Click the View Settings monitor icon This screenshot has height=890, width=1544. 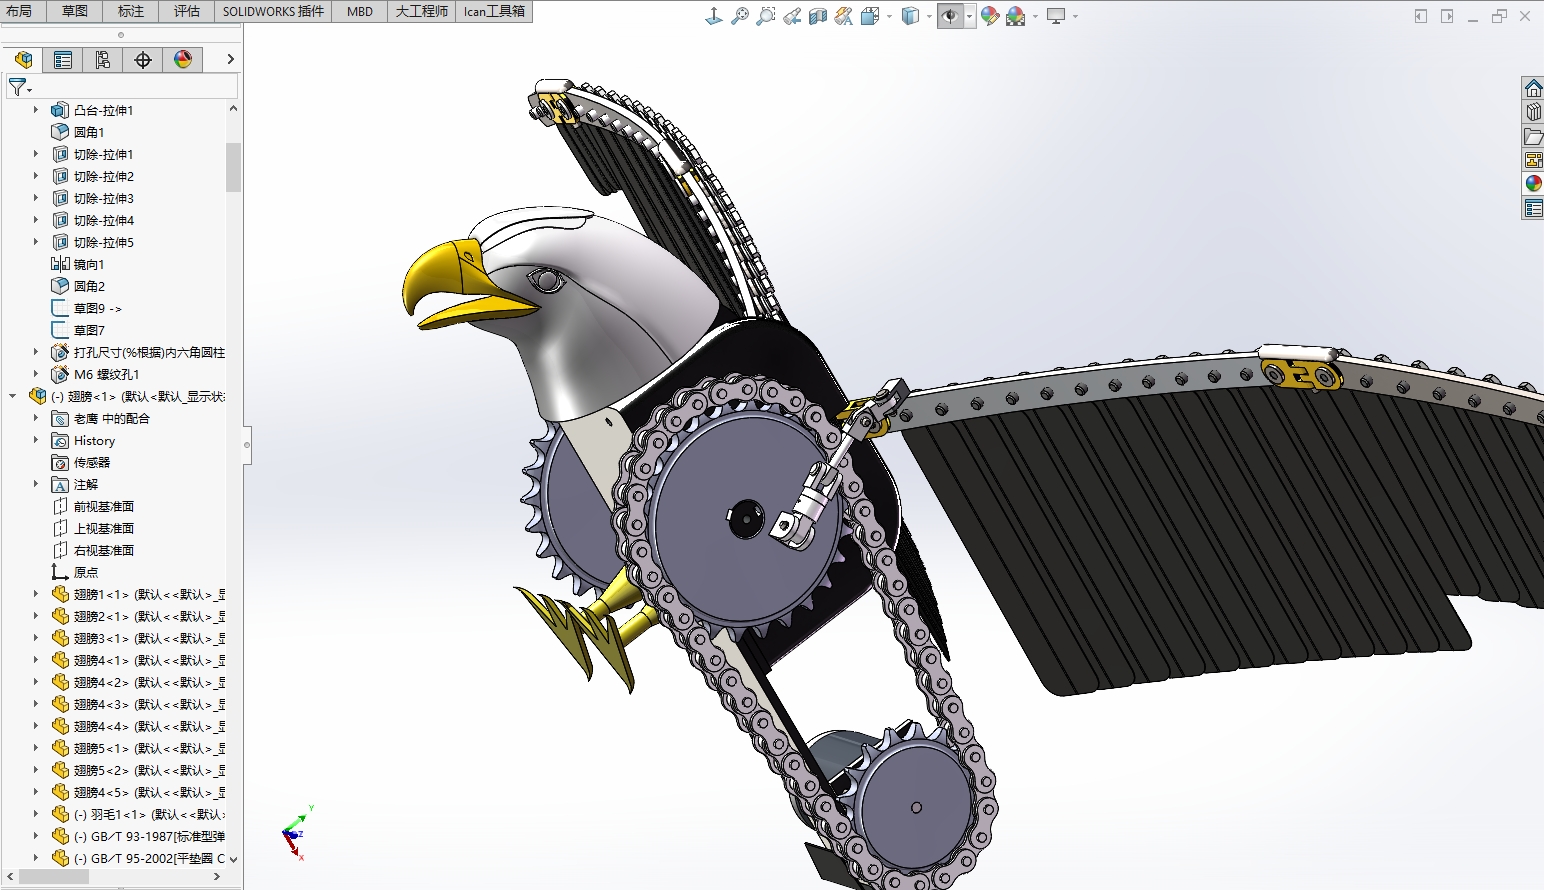[1056, 16]
